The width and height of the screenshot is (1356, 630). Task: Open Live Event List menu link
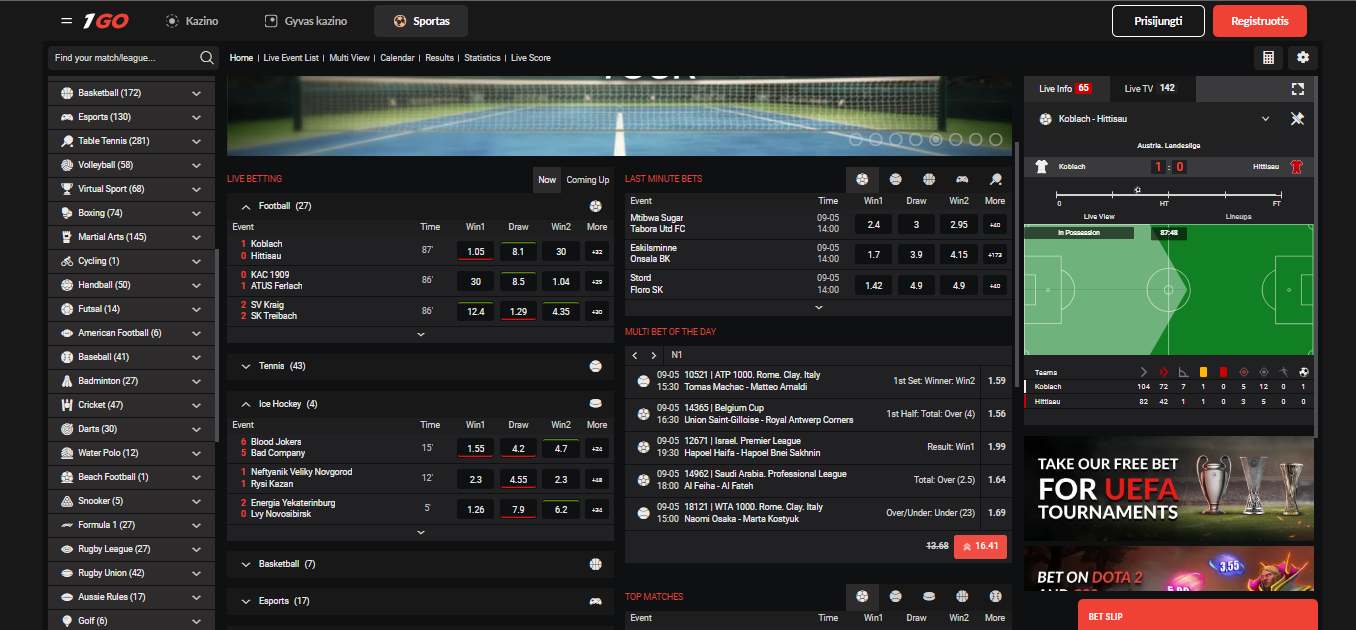click(x=291, y=58)
